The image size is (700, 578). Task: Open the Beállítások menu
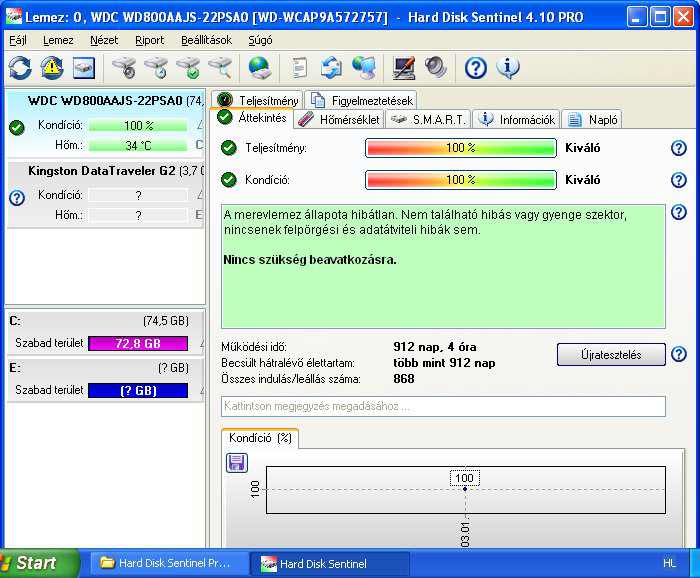click(206, 40)
